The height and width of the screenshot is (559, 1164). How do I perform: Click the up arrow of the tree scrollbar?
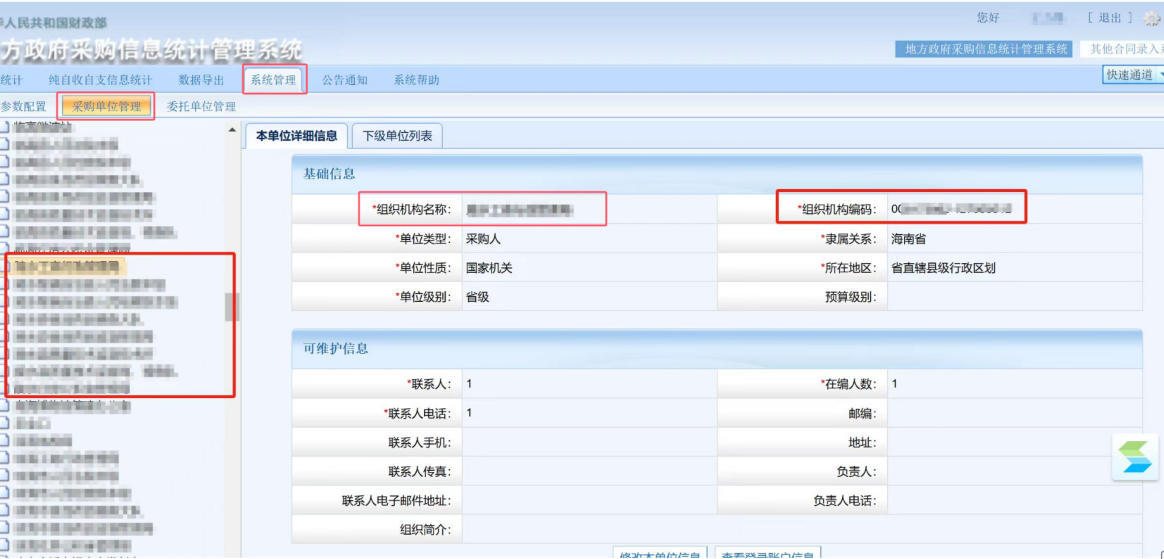(x=232, y=131)
